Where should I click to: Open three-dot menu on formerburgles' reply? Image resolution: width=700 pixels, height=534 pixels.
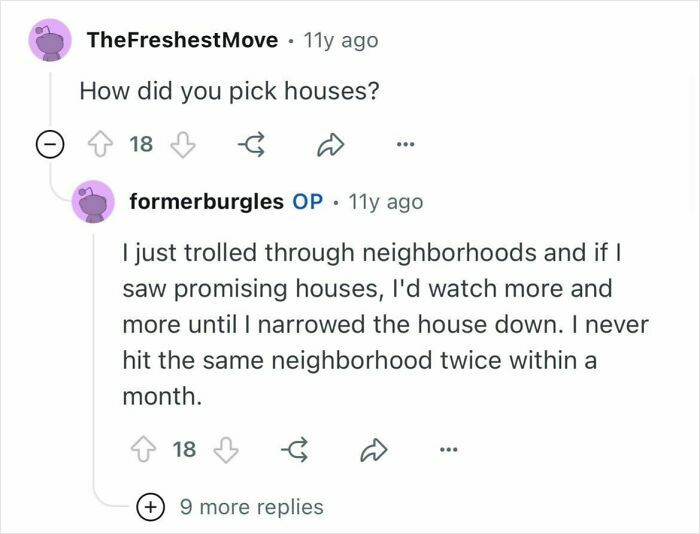(449, 450)
